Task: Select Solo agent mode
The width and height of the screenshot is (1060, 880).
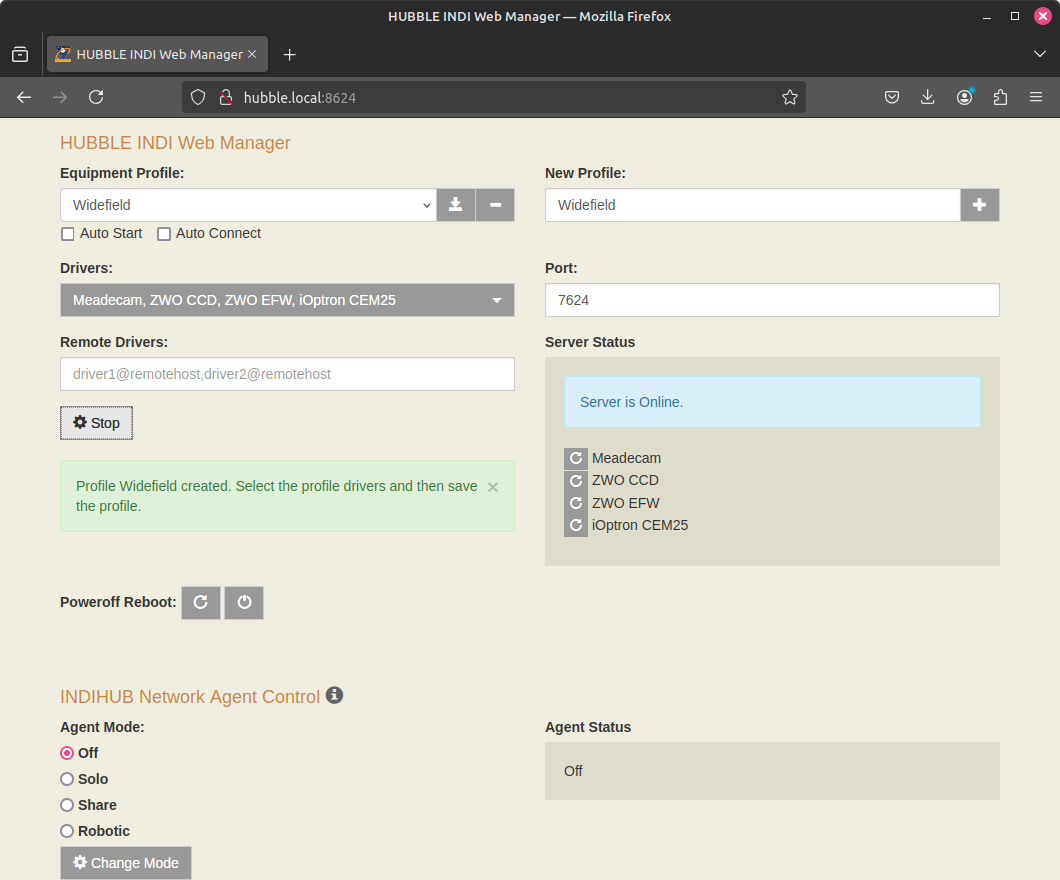Action: pos(67,779)
